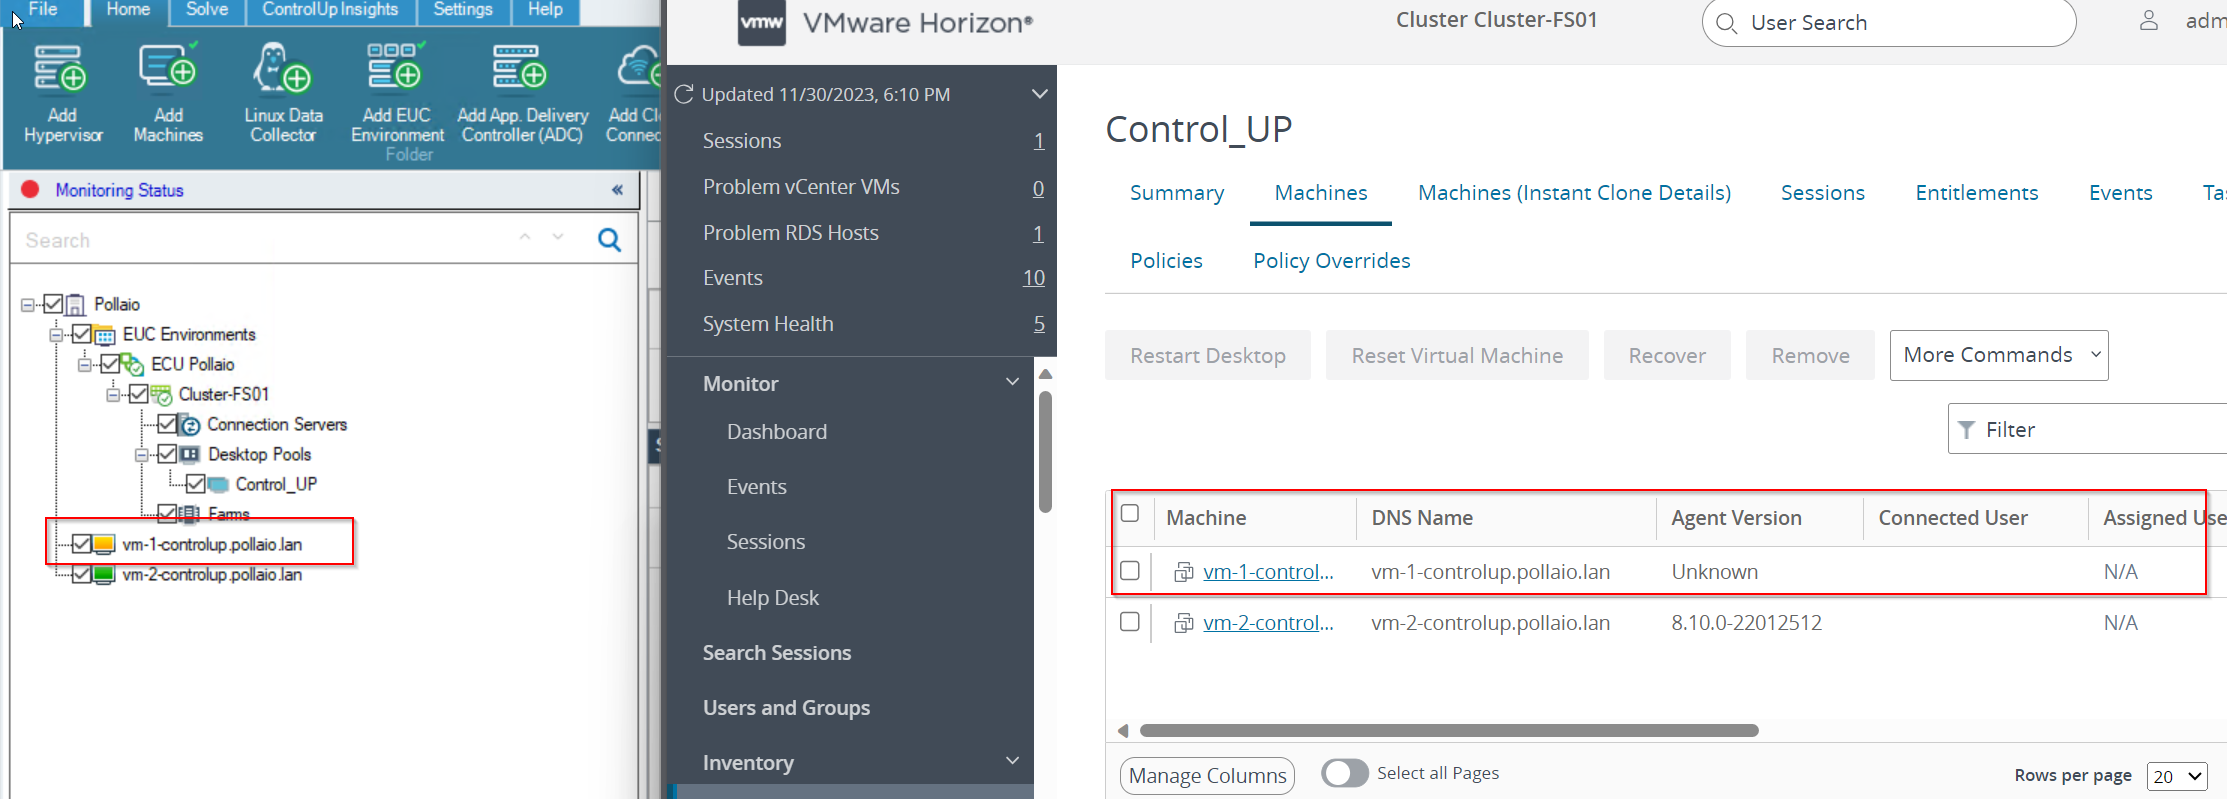Image resolution: width=2227 pixels, height=799 pixels.
Task: Click the Reset Virtual Machine button
Action: [1456, 355]
